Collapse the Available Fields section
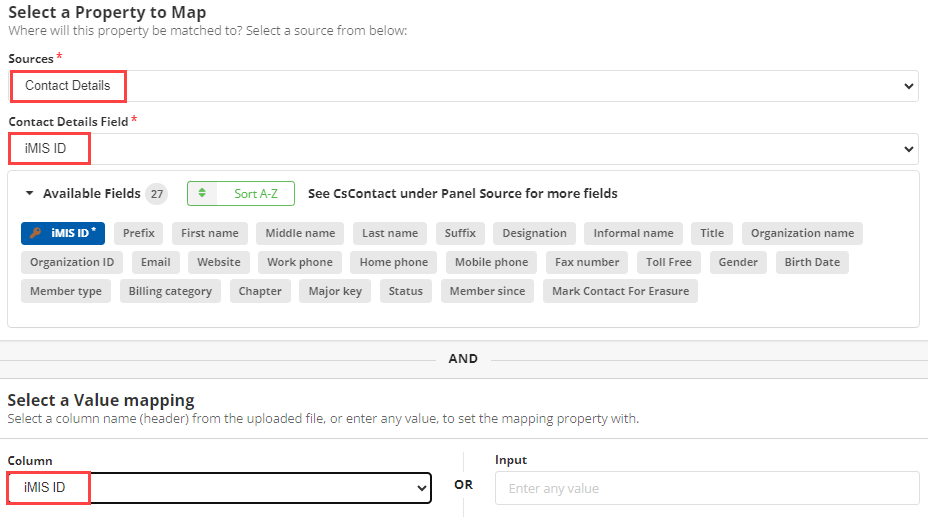Screen dimensions: 928x517 click(29, 193)
